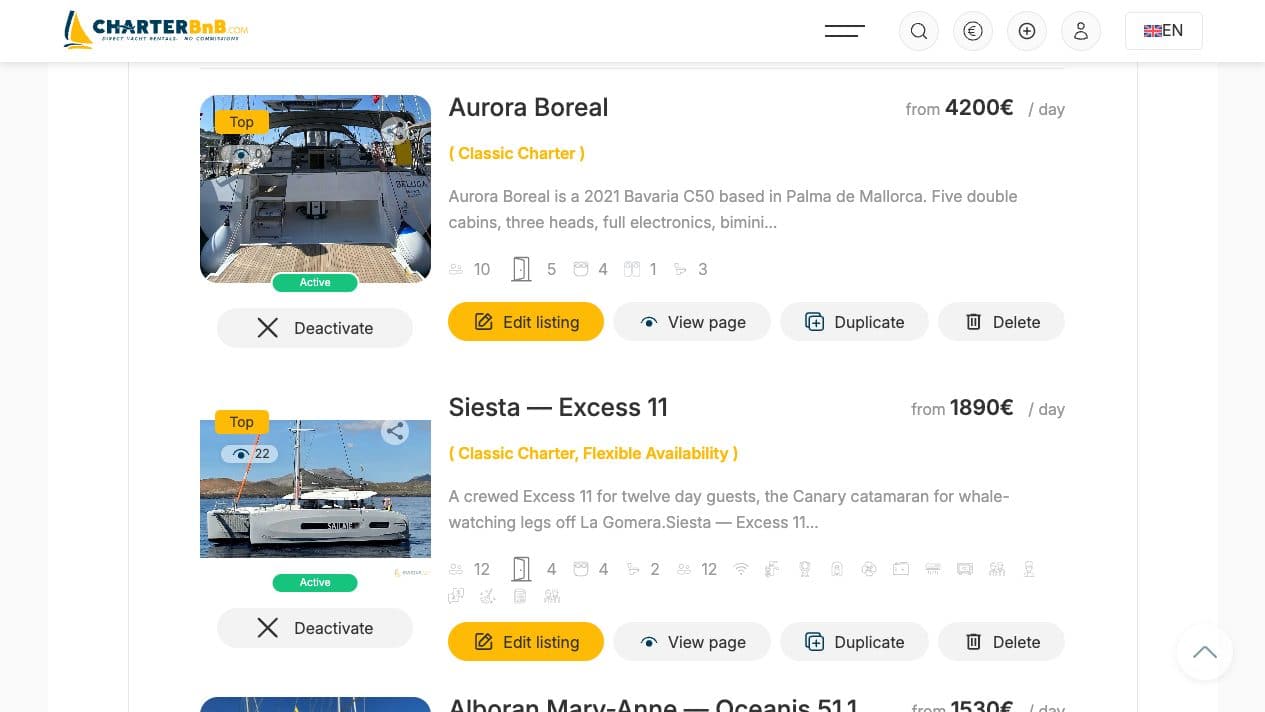
Task: Click Siesta views eye counter showing 22
Action: tap(249, 454)
